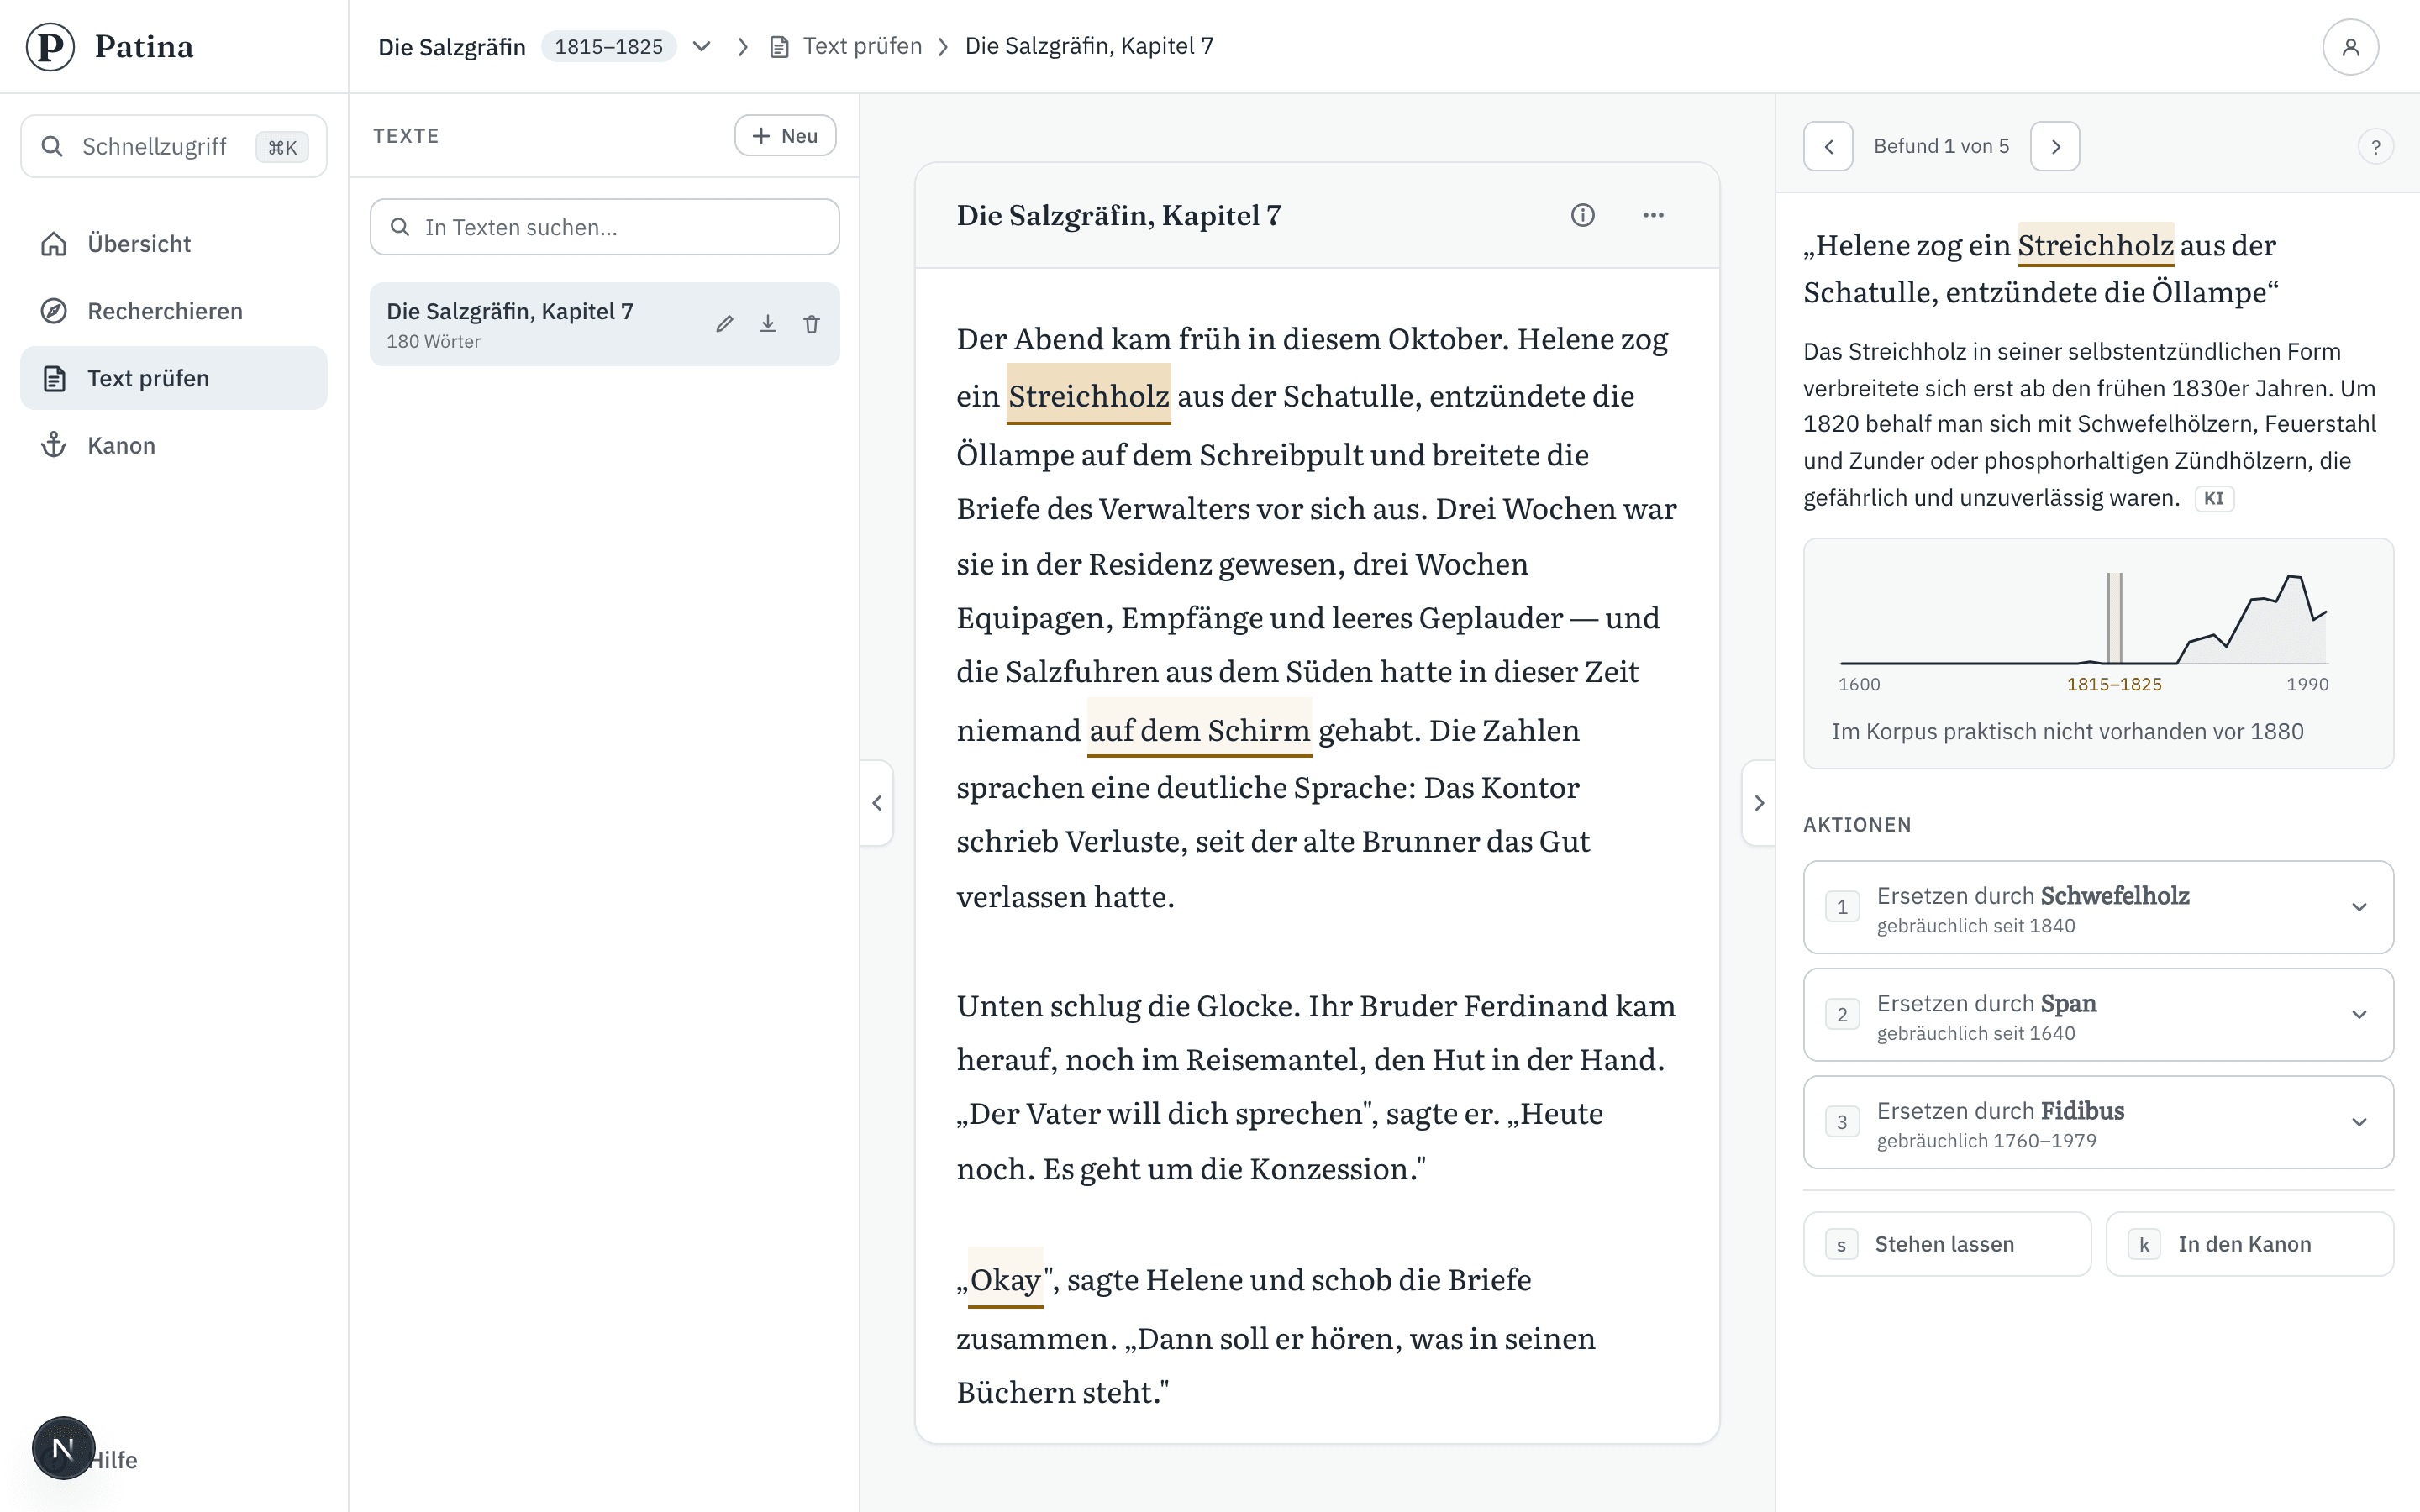Click the flagged phrase auf dem Schirm
Viewport: 2420px width, 1512px height.
[x=1199, y=730]
